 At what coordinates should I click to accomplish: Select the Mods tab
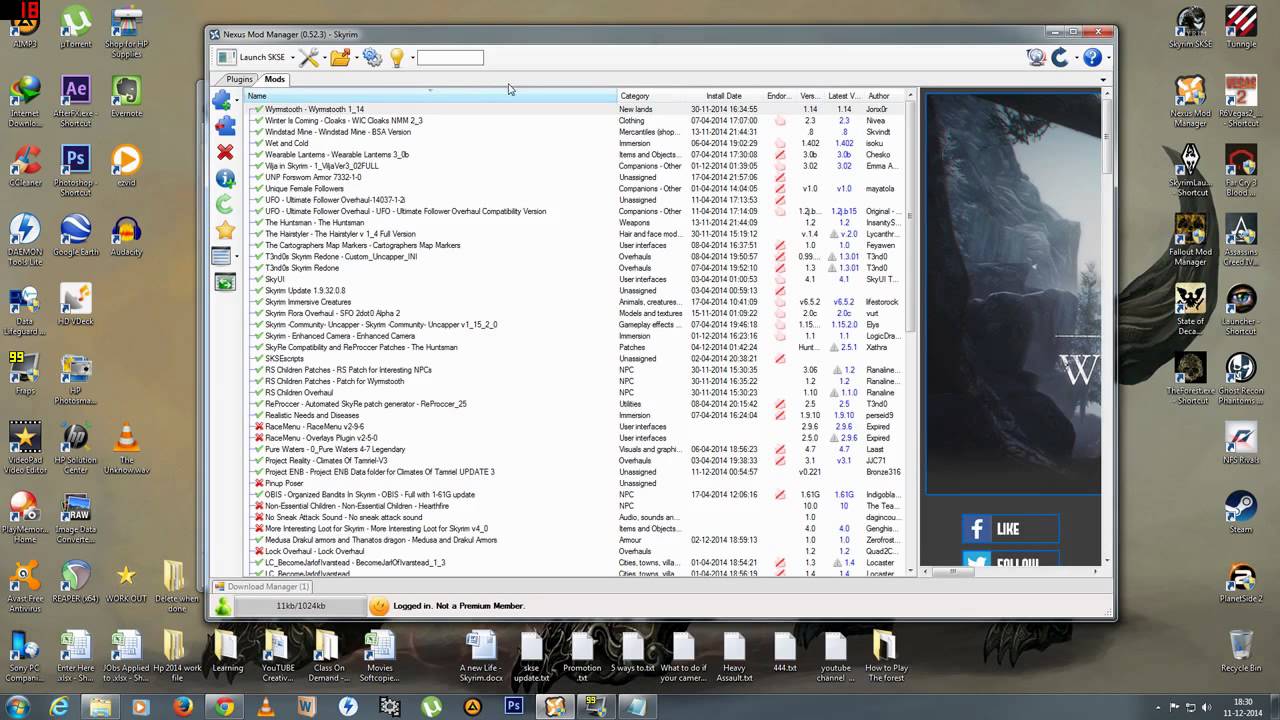274,79
